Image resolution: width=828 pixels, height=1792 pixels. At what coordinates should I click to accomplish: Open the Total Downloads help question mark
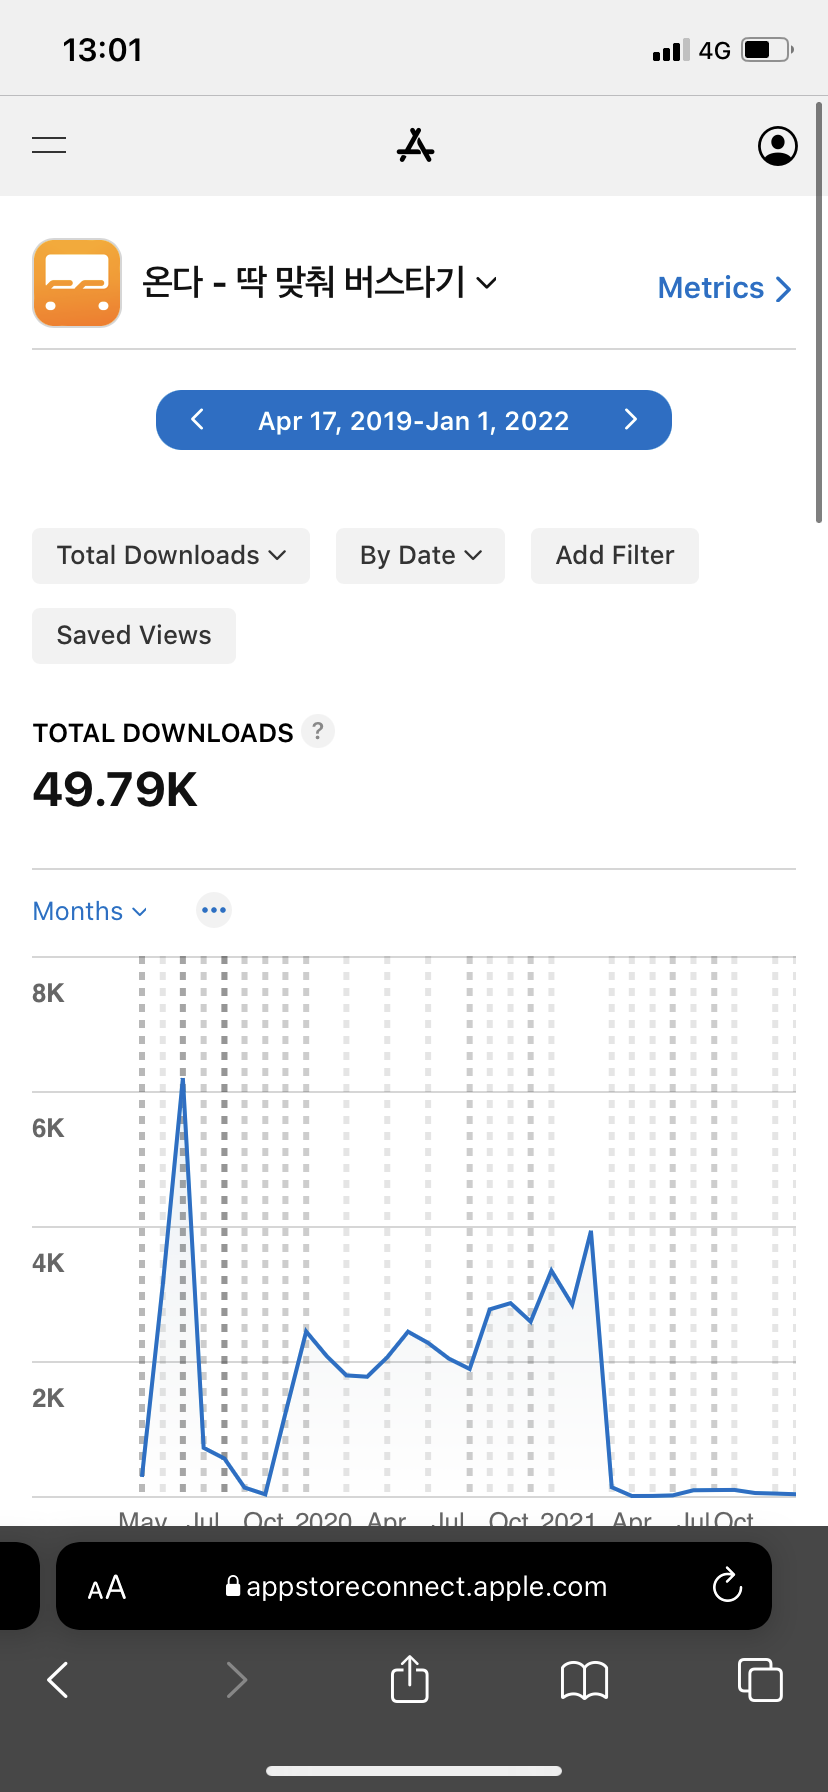coord(317,731)
